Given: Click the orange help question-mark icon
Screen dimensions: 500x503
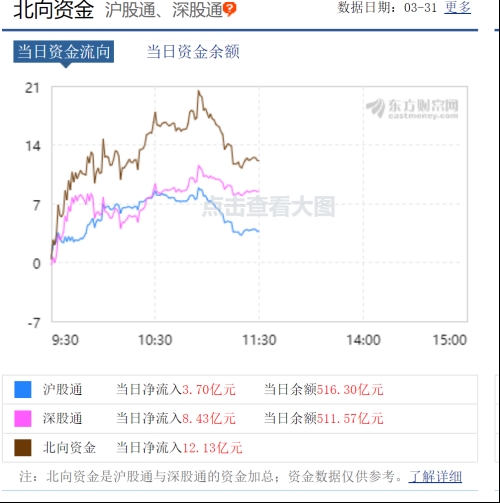Looking at the screenshot, I should [x=229, y=9].
